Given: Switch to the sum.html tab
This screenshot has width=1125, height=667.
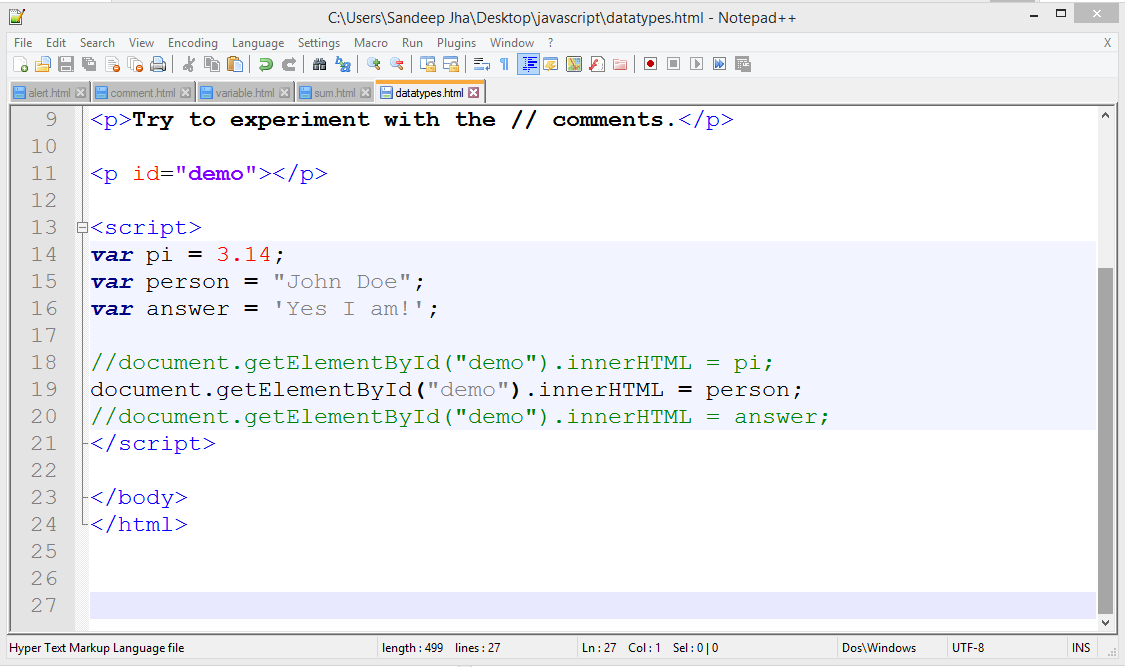Looking at the screenshot, I should 332,91.
